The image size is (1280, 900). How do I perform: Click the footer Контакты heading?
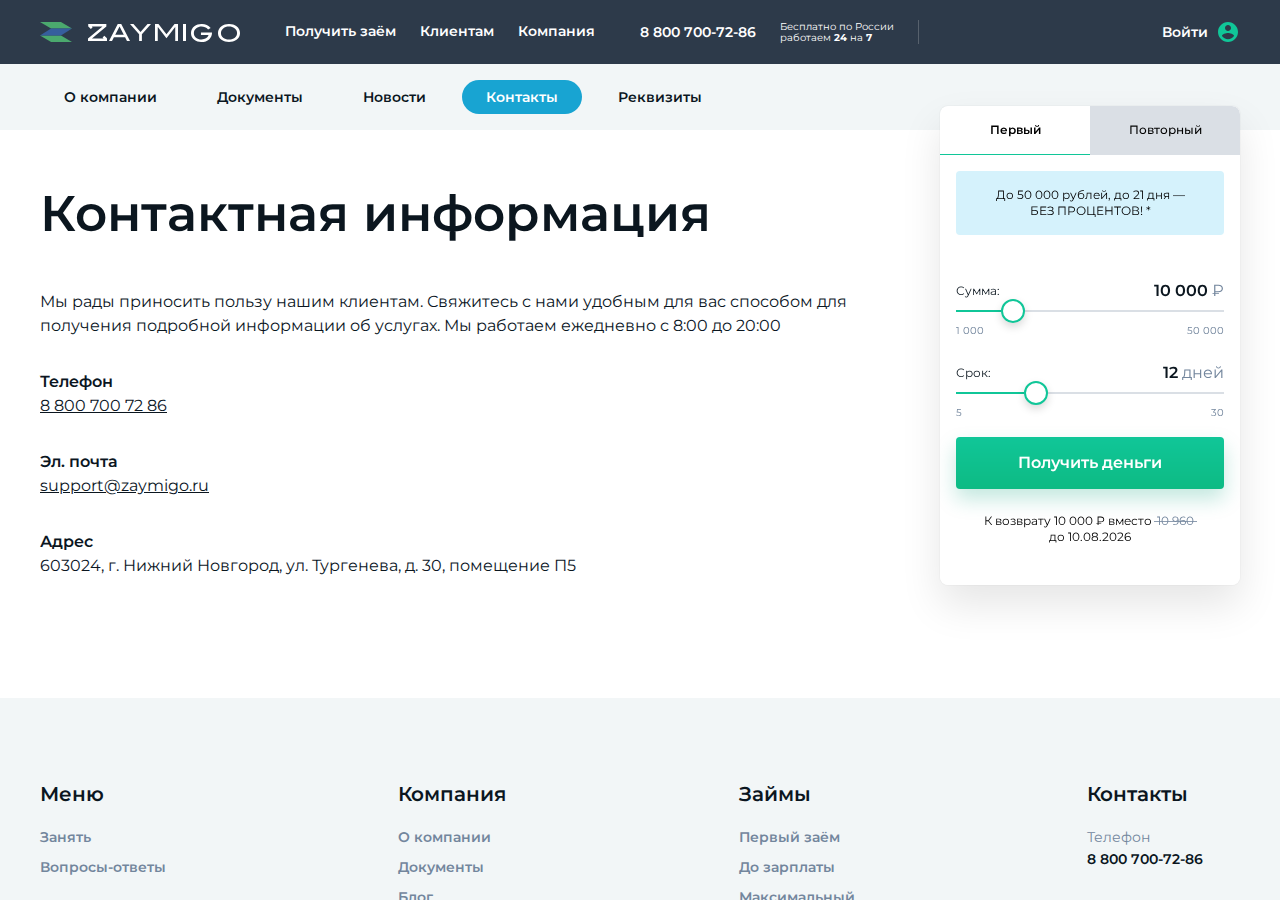[1137, 794]
